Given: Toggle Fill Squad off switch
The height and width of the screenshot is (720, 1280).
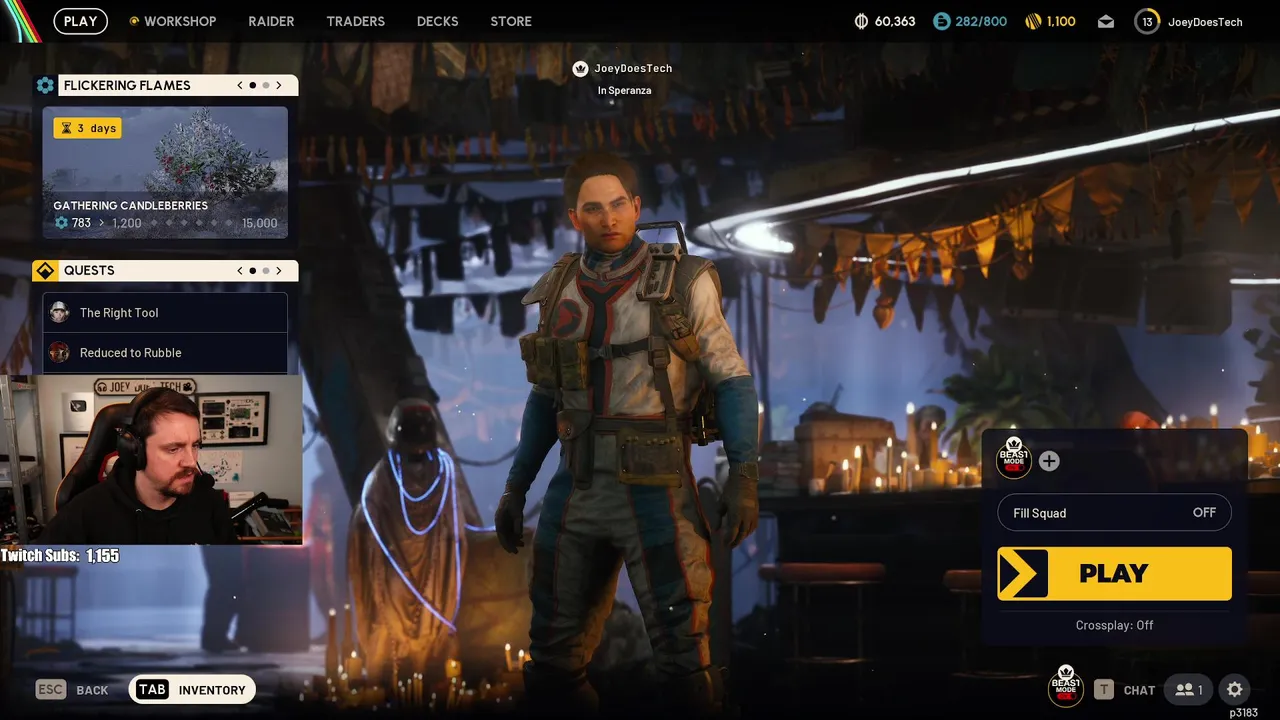Looking at the screenshot, I should [x=1114, y=513].
